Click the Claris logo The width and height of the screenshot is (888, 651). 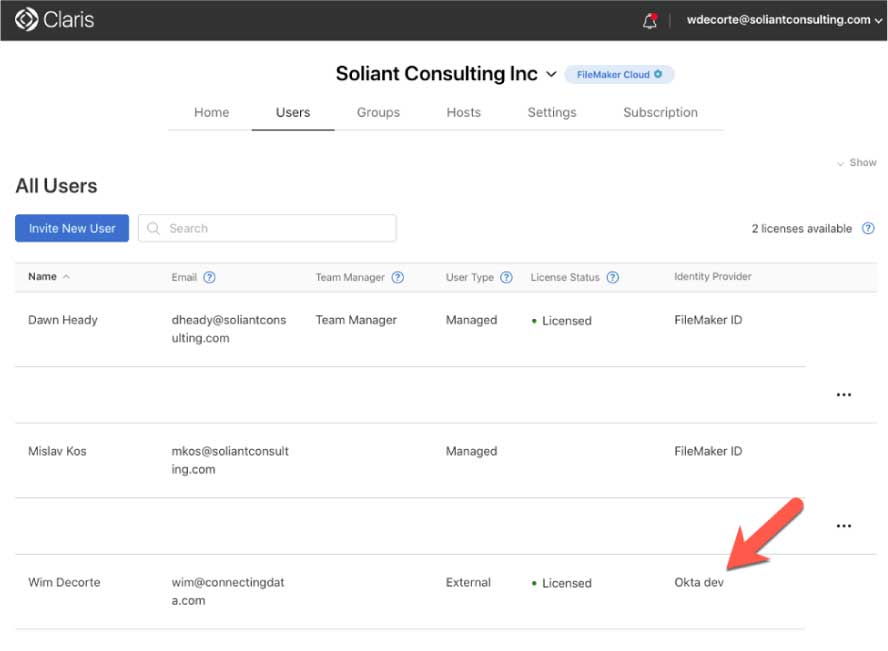54,20
